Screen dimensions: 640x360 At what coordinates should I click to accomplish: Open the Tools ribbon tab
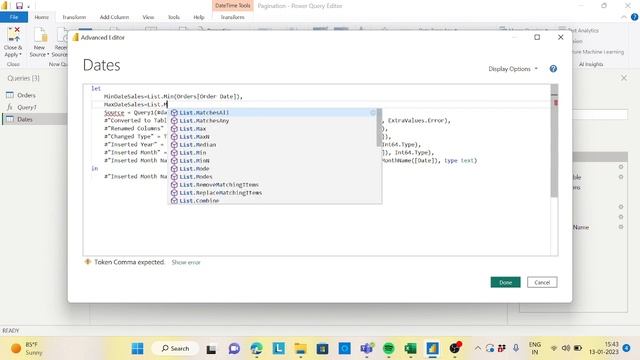pos(174,17)
